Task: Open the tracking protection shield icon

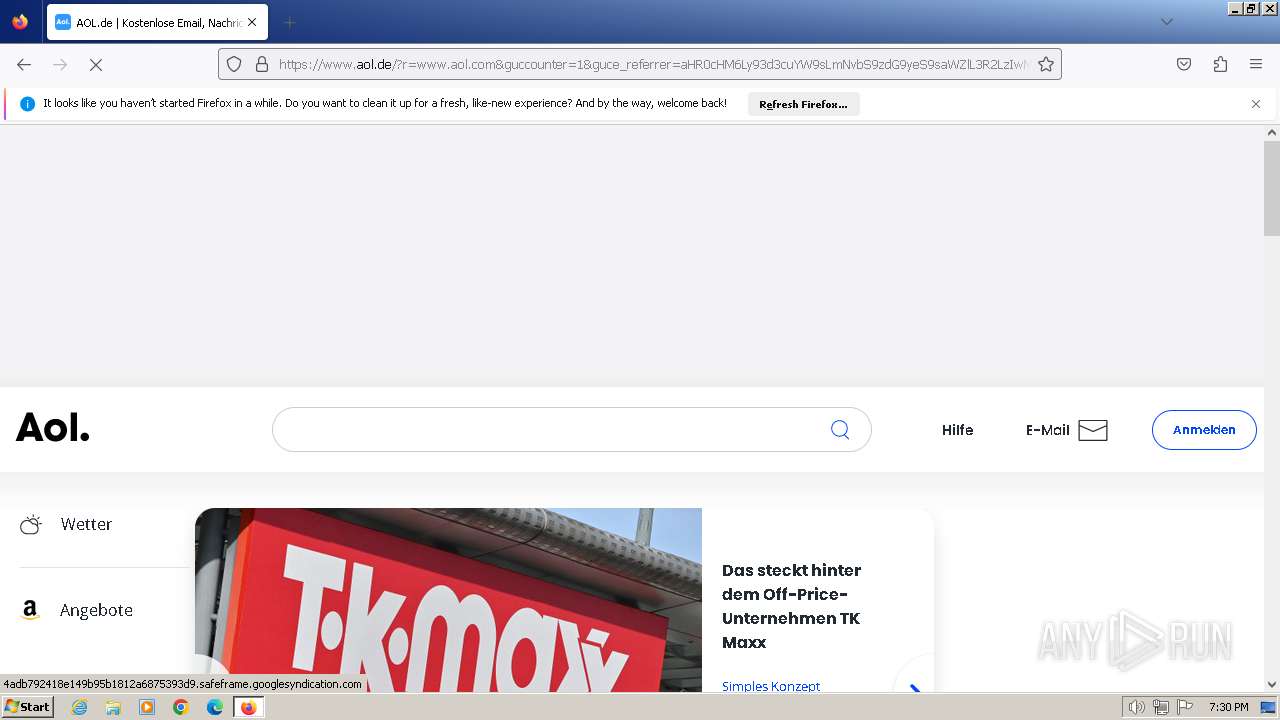Action: (x=234, y=64)
